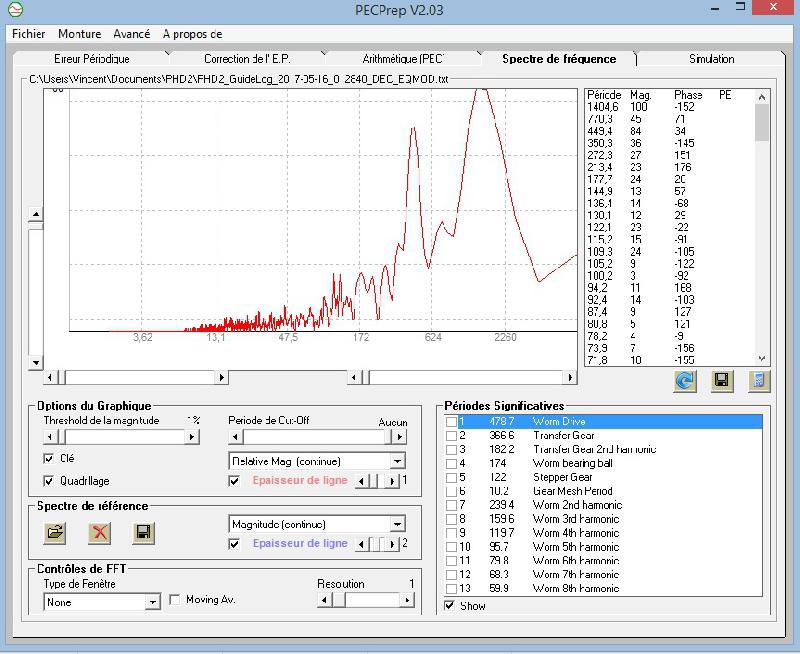This screenshot has height=654, width=800.
Task: Open the Relative Mag (continue) dropdown
Action: 397,461
